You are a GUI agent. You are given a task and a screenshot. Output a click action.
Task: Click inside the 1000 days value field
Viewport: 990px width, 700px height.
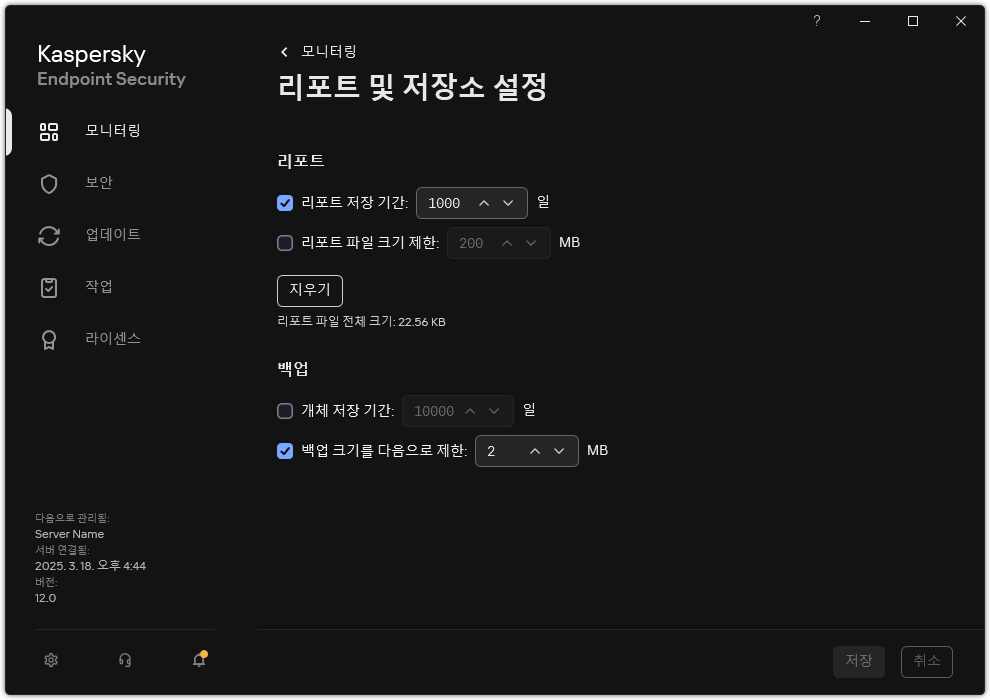point(441,203)
